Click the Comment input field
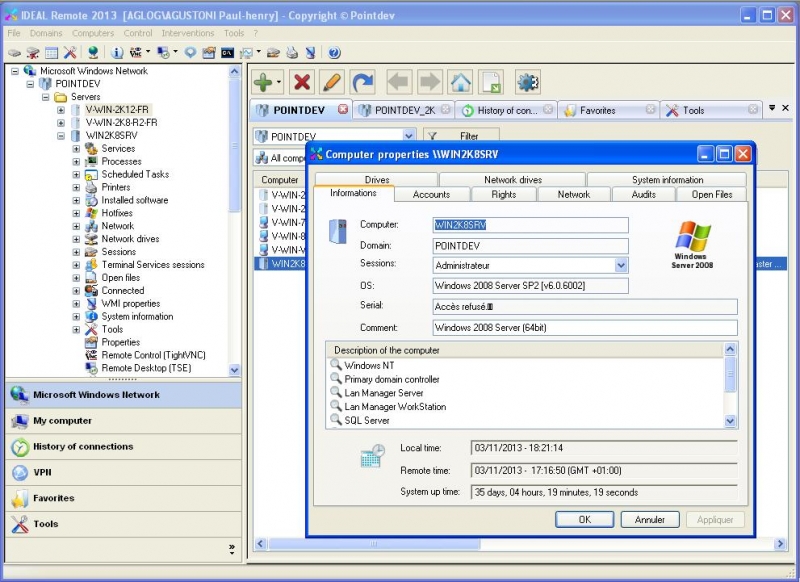800x582 pixels. 585,327
